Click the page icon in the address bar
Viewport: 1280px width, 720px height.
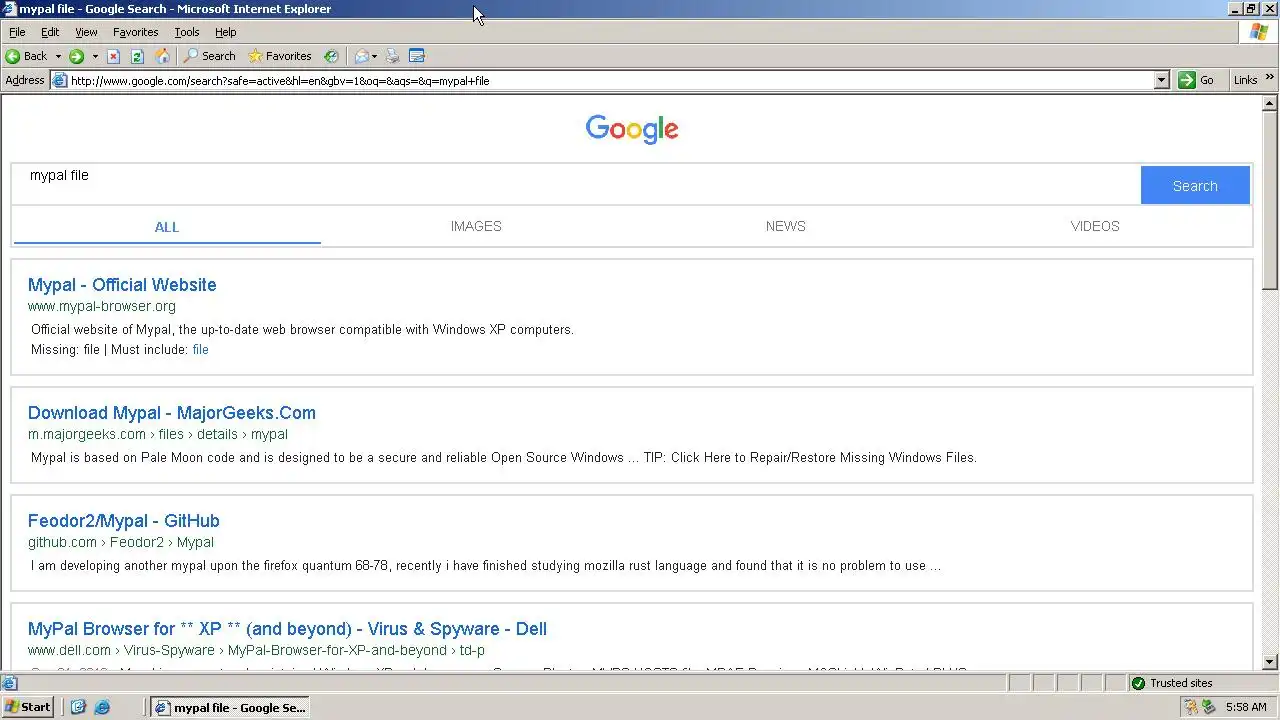click(60, 81)
